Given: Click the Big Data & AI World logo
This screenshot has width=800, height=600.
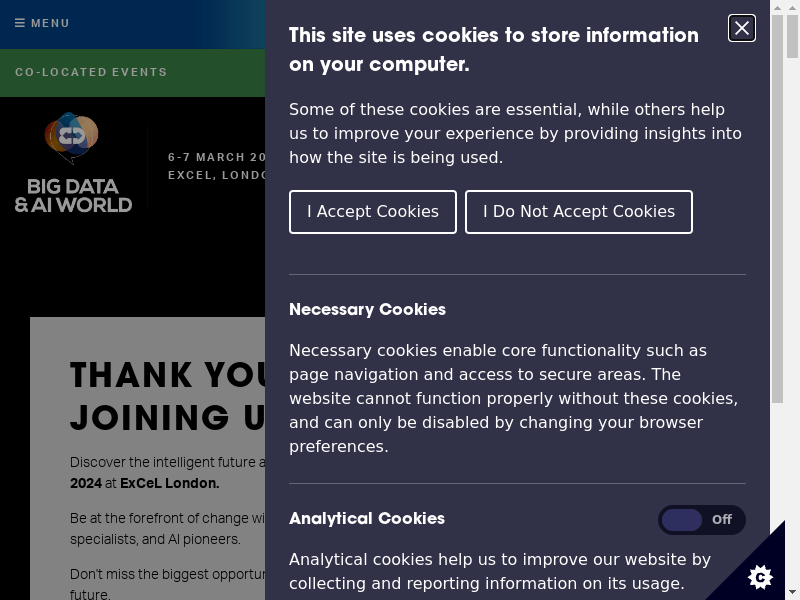Looking at the screenshot, I should pyautogui.click(x=73, y=162).
